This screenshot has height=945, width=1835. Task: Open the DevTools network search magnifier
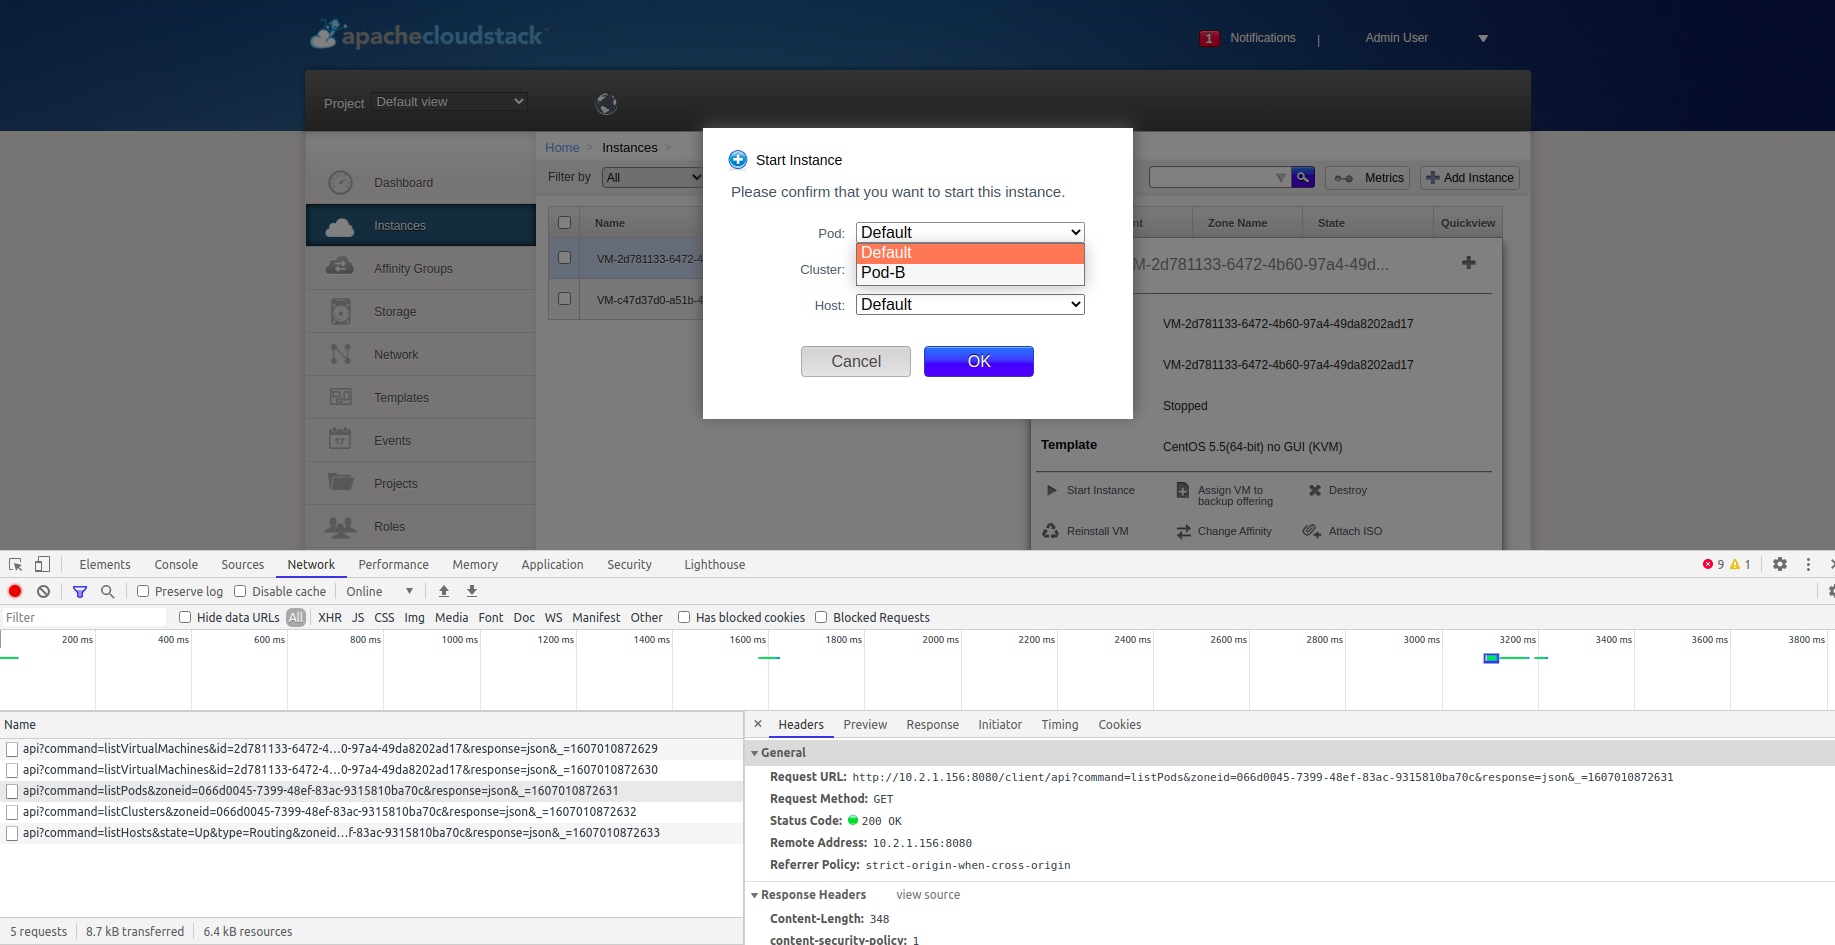pyautogui.click(x=108, y=591)
